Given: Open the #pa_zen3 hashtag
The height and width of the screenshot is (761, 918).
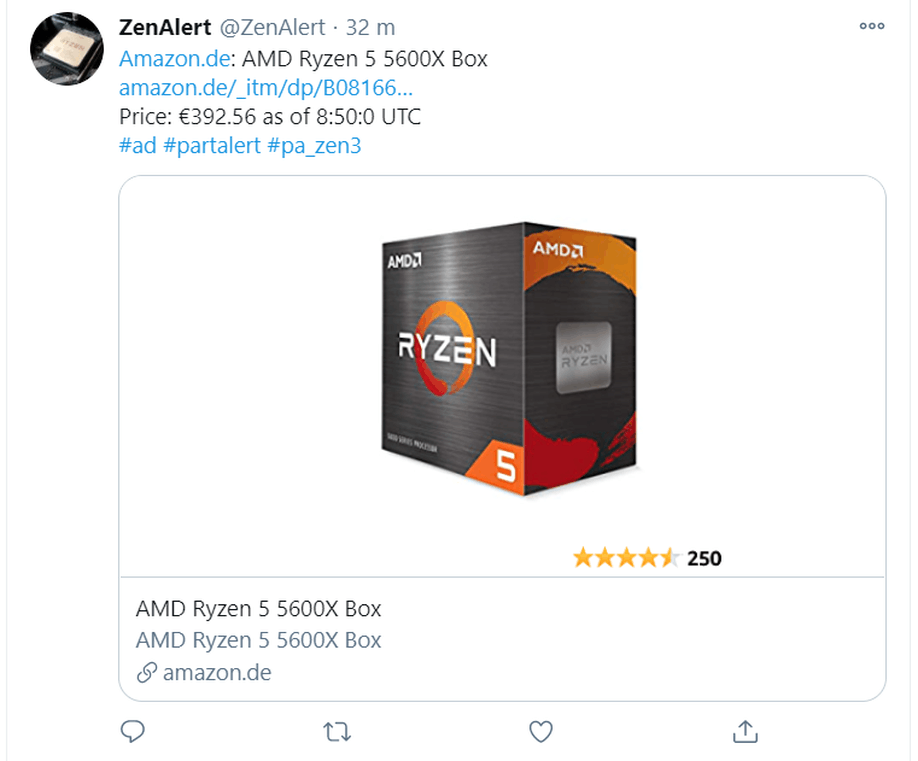Looking at the screenshot, I should 315,146.
